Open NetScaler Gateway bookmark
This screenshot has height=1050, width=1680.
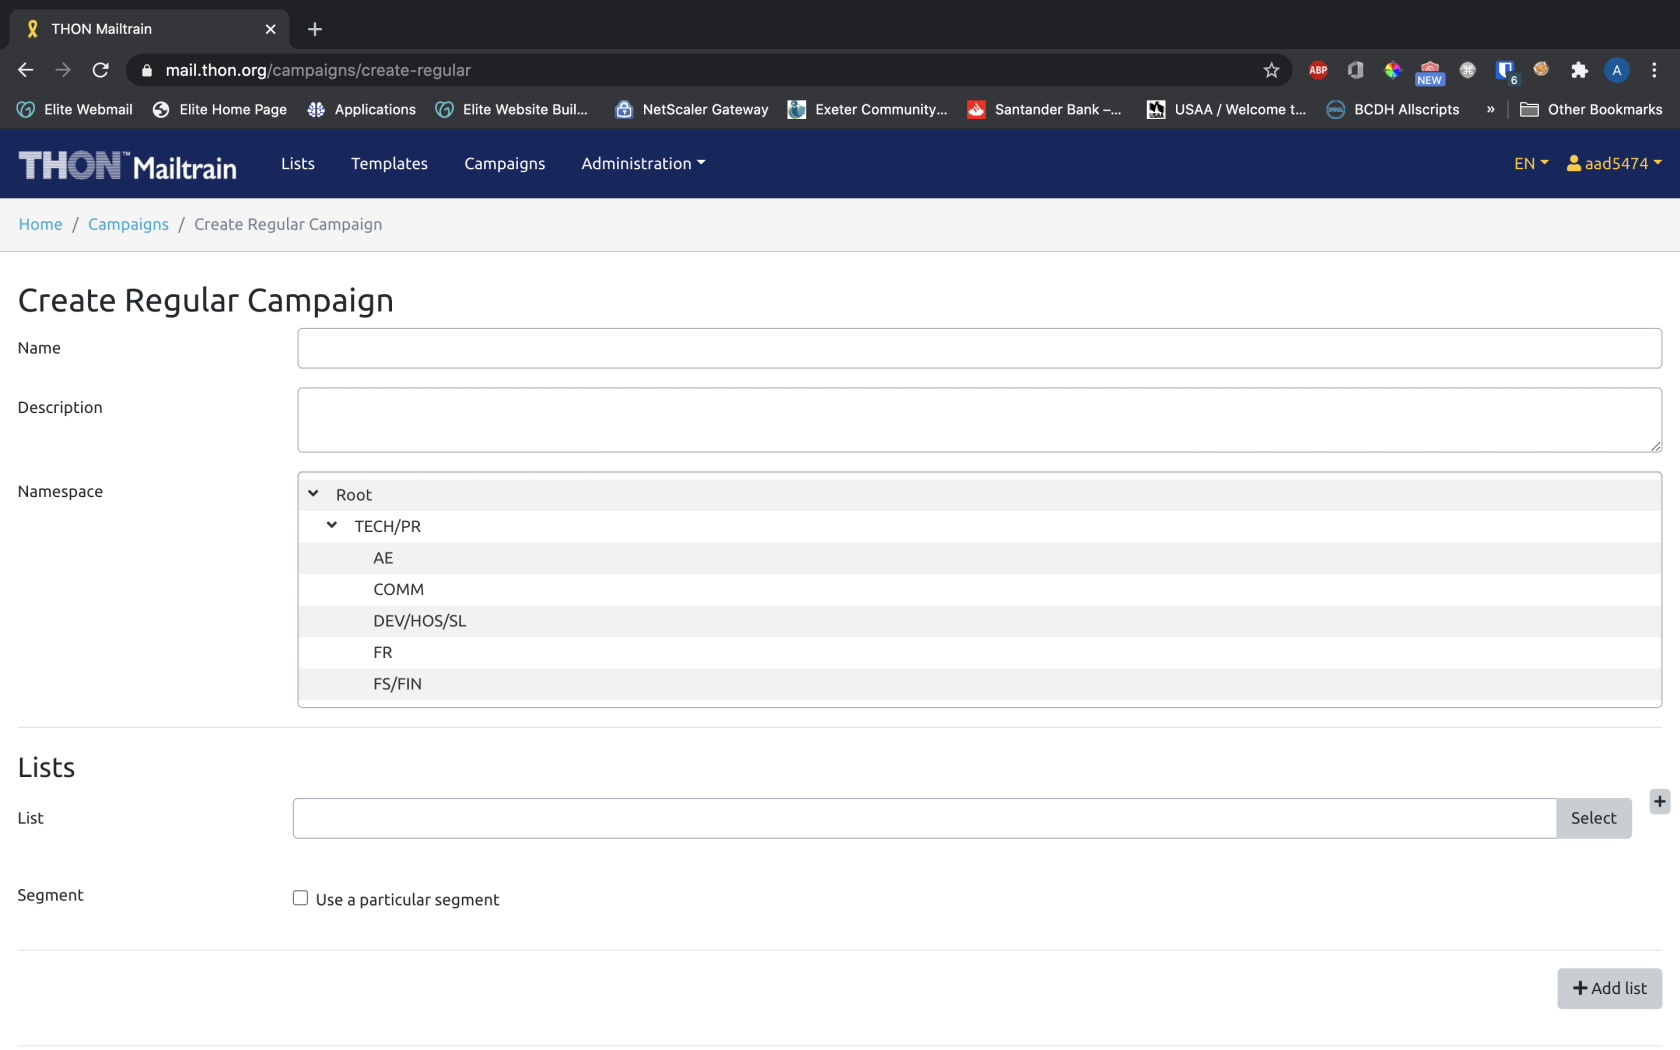[x=691, y=109]
